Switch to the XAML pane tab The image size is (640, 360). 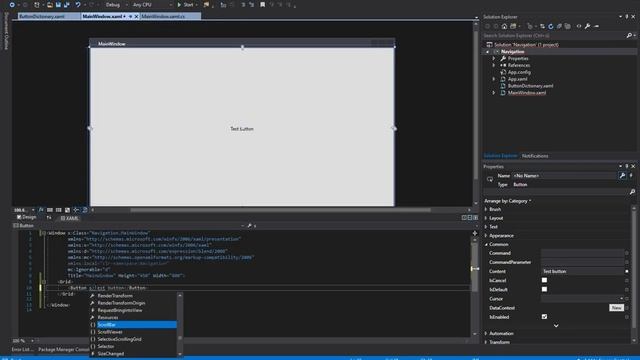point(69,218)
